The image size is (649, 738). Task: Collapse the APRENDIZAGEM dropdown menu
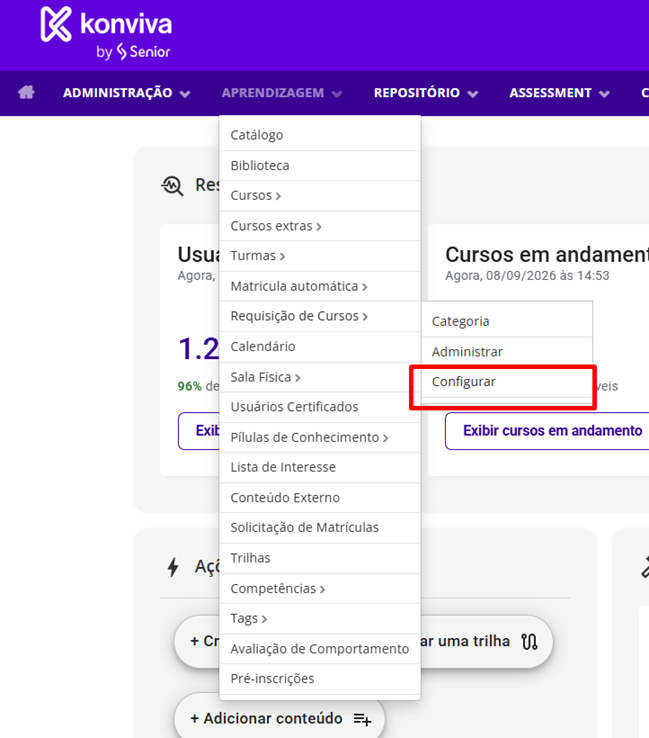(281, 93)
